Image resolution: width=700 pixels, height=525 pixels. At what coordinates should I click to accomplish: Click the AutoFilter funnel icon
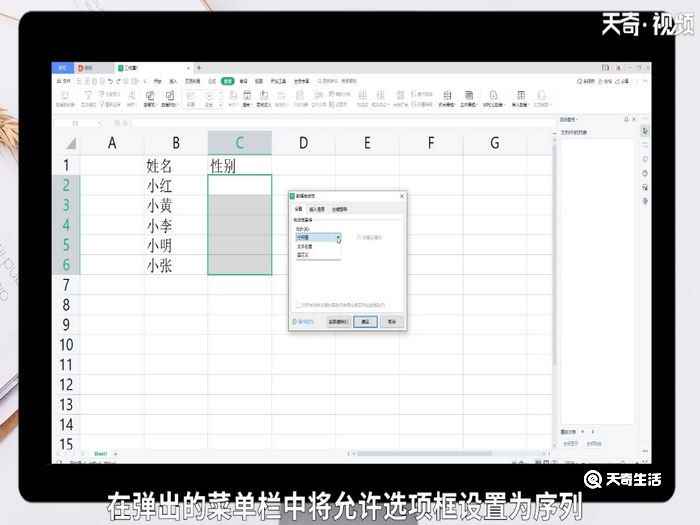coord(88,100)
